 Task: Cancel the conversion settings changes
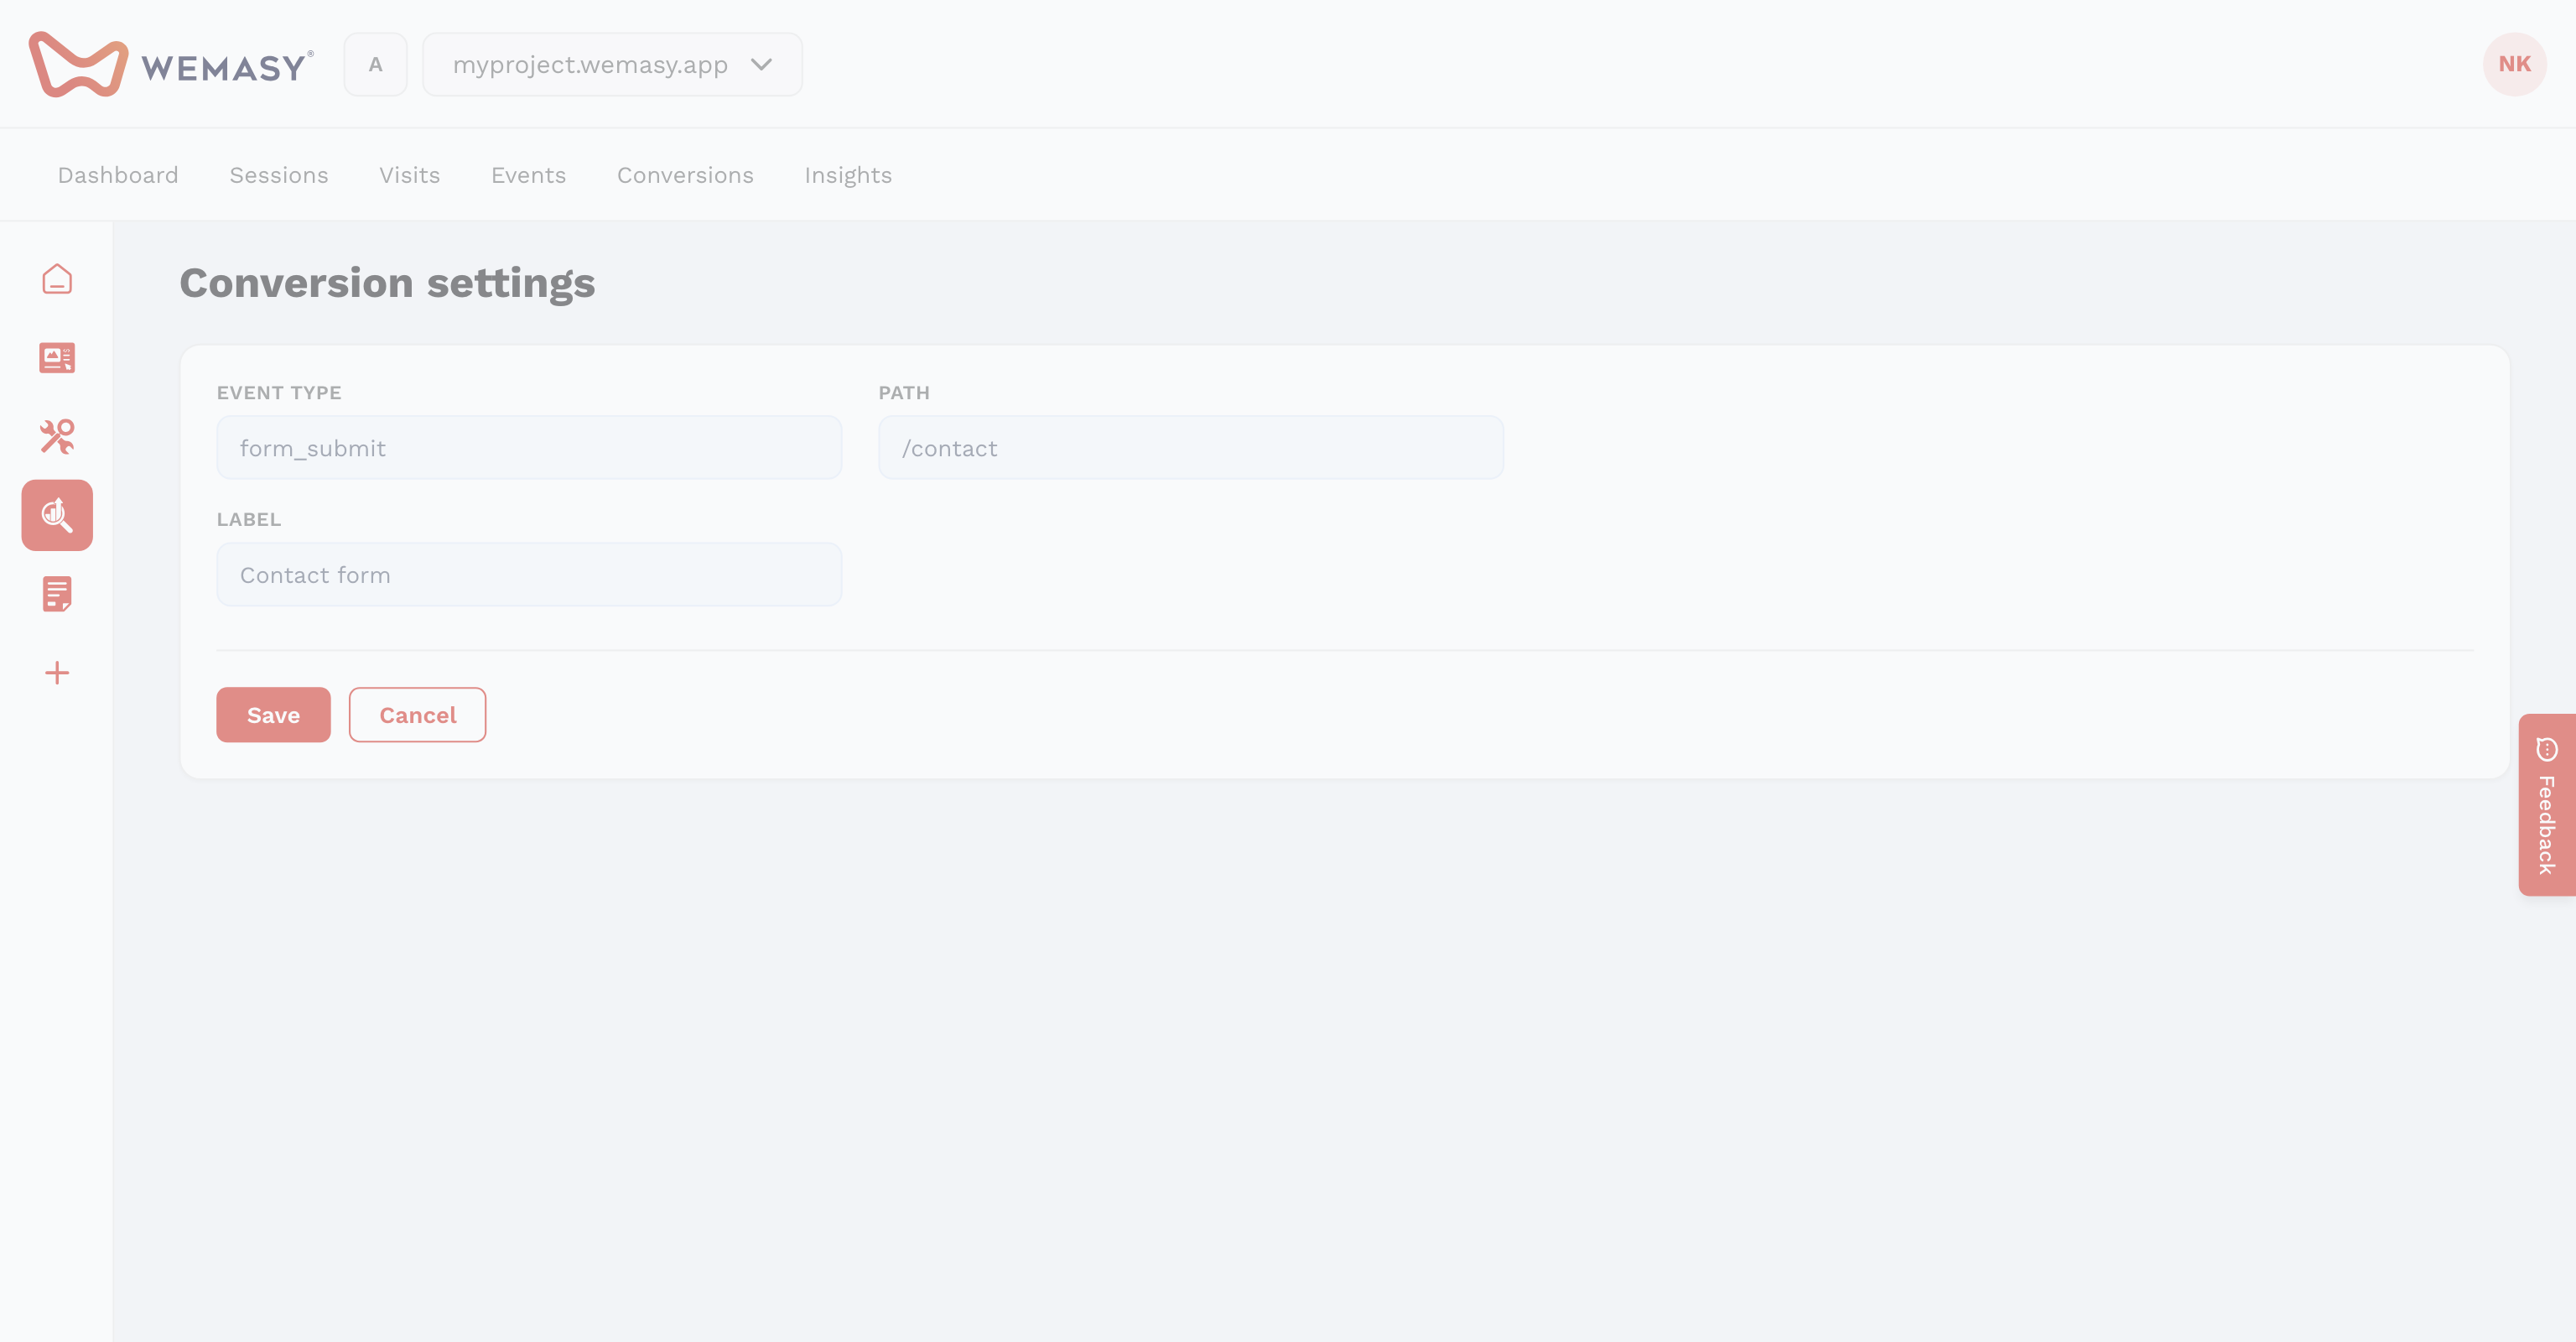pyautogui.click(x=417, y=715)
